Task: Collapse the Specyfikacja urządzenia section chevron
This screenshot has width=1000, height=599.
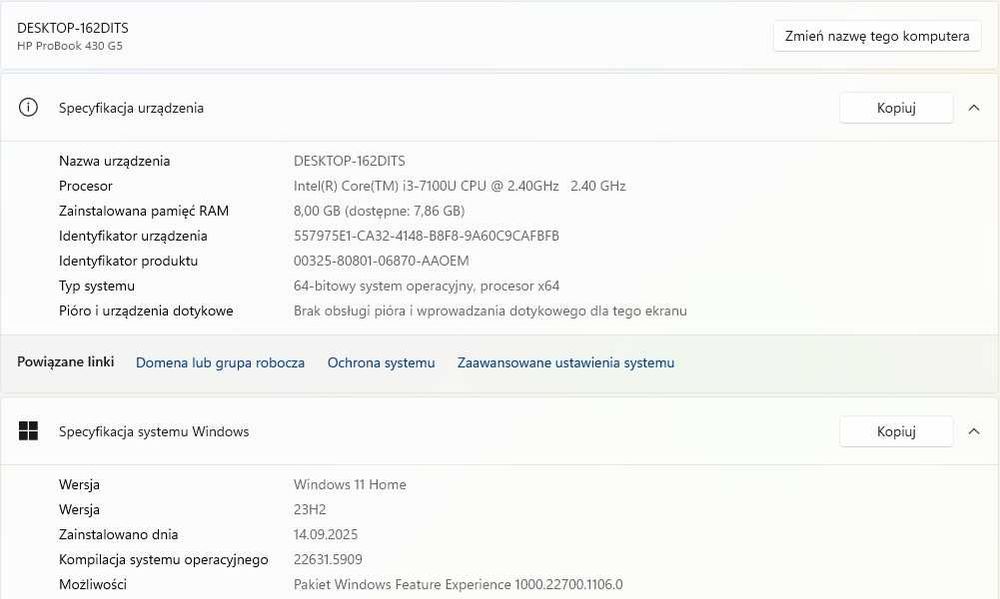Action: [974, 108]
